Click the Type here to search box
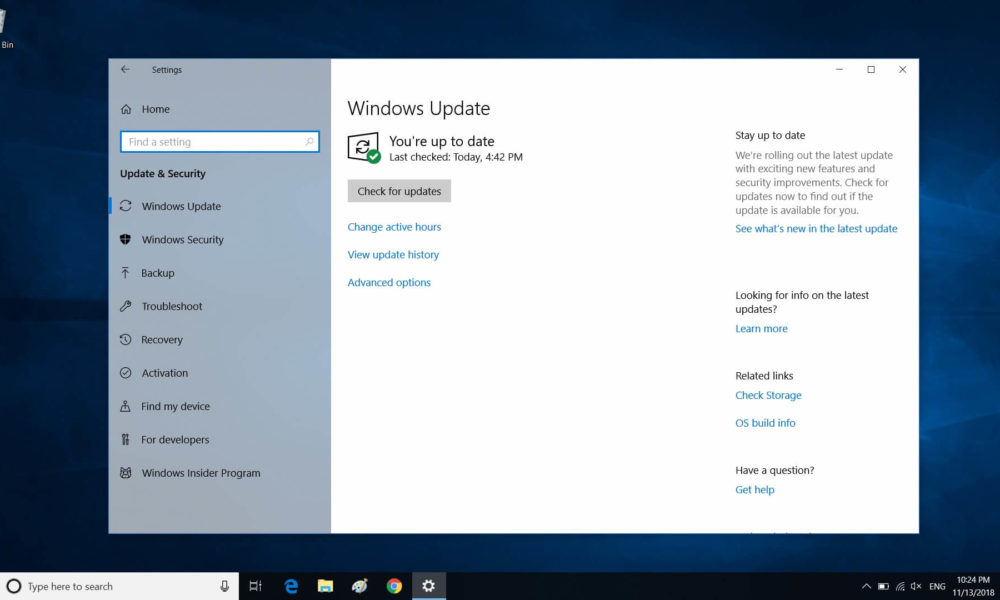The image size is (1000, 600). [x=120, y=586]
